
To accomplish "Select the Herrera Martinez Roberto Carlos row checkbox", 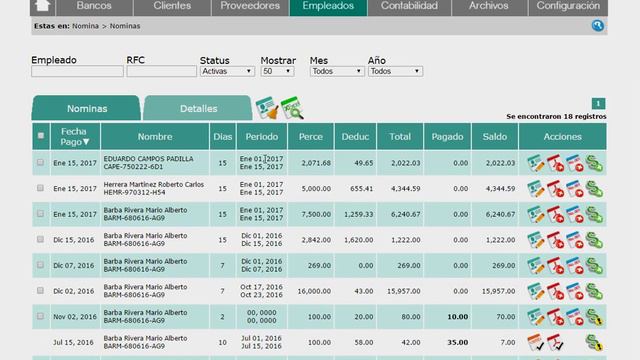I will (x=40, y=188).
